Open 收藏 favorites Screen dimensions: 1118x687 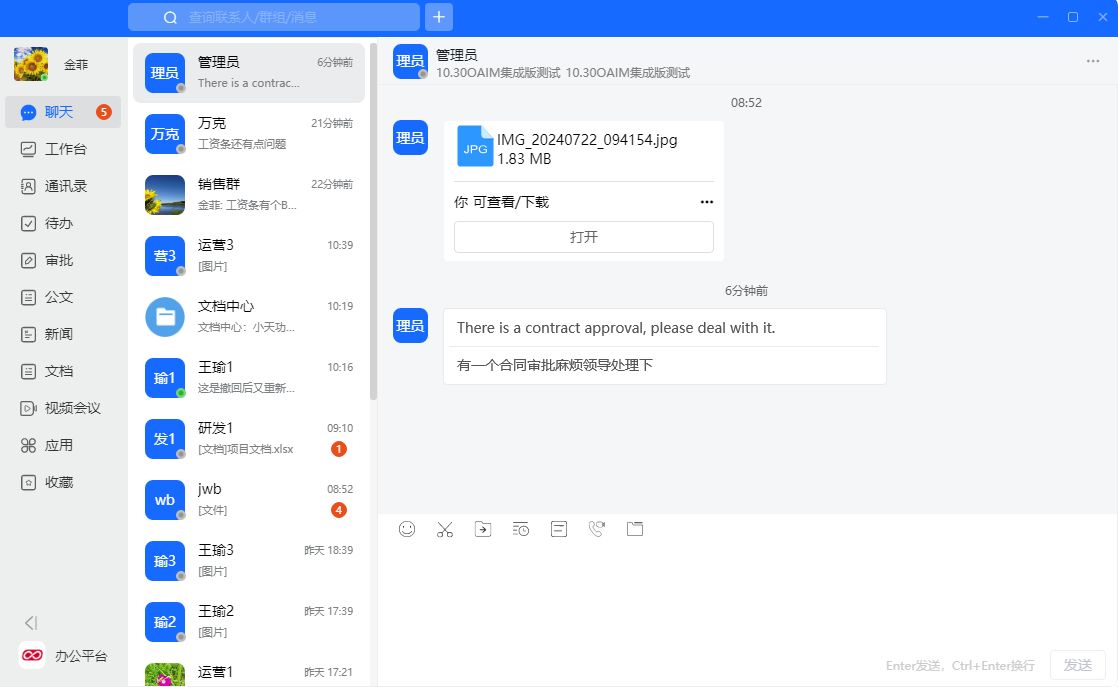point(58,482)
